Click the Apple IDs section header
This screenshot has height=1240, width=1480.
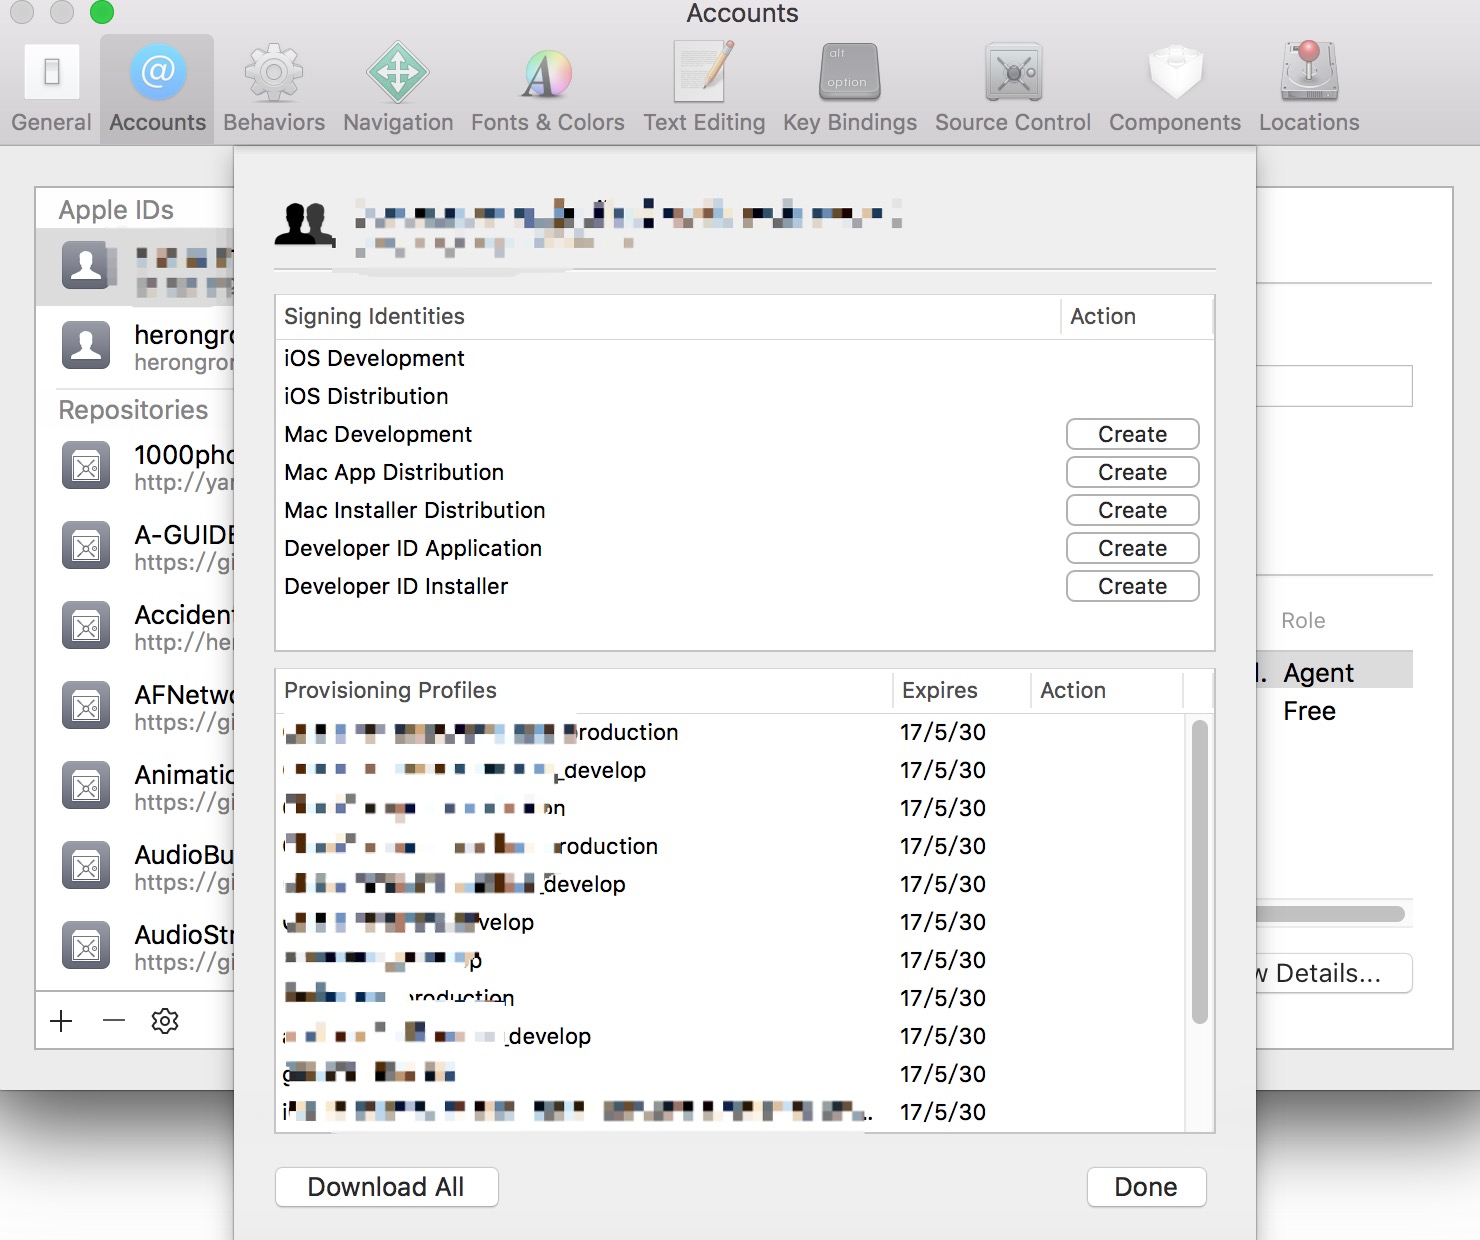click(116, 210)
